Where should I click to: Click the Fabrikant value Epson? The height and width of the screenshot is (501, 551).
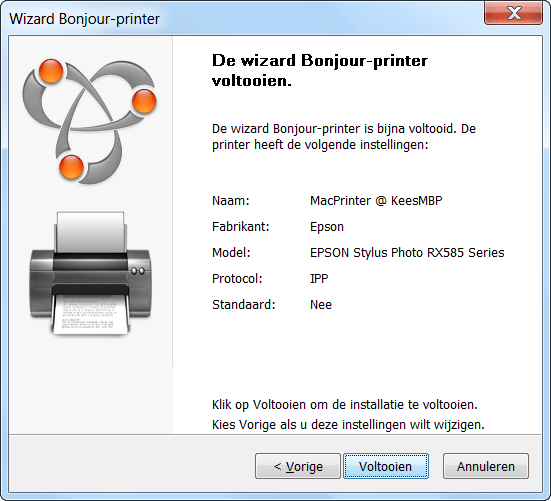(327, 227)
